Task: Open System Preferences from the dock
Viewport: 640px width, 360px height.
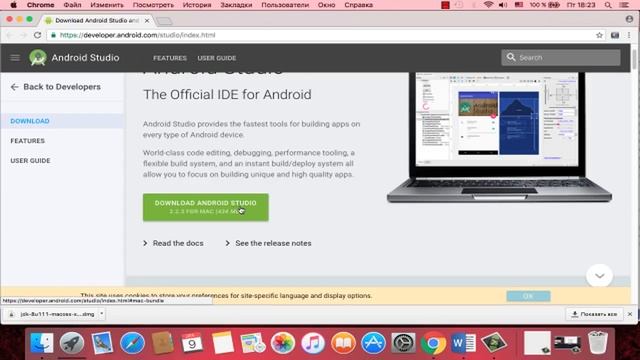Action: 403,342
